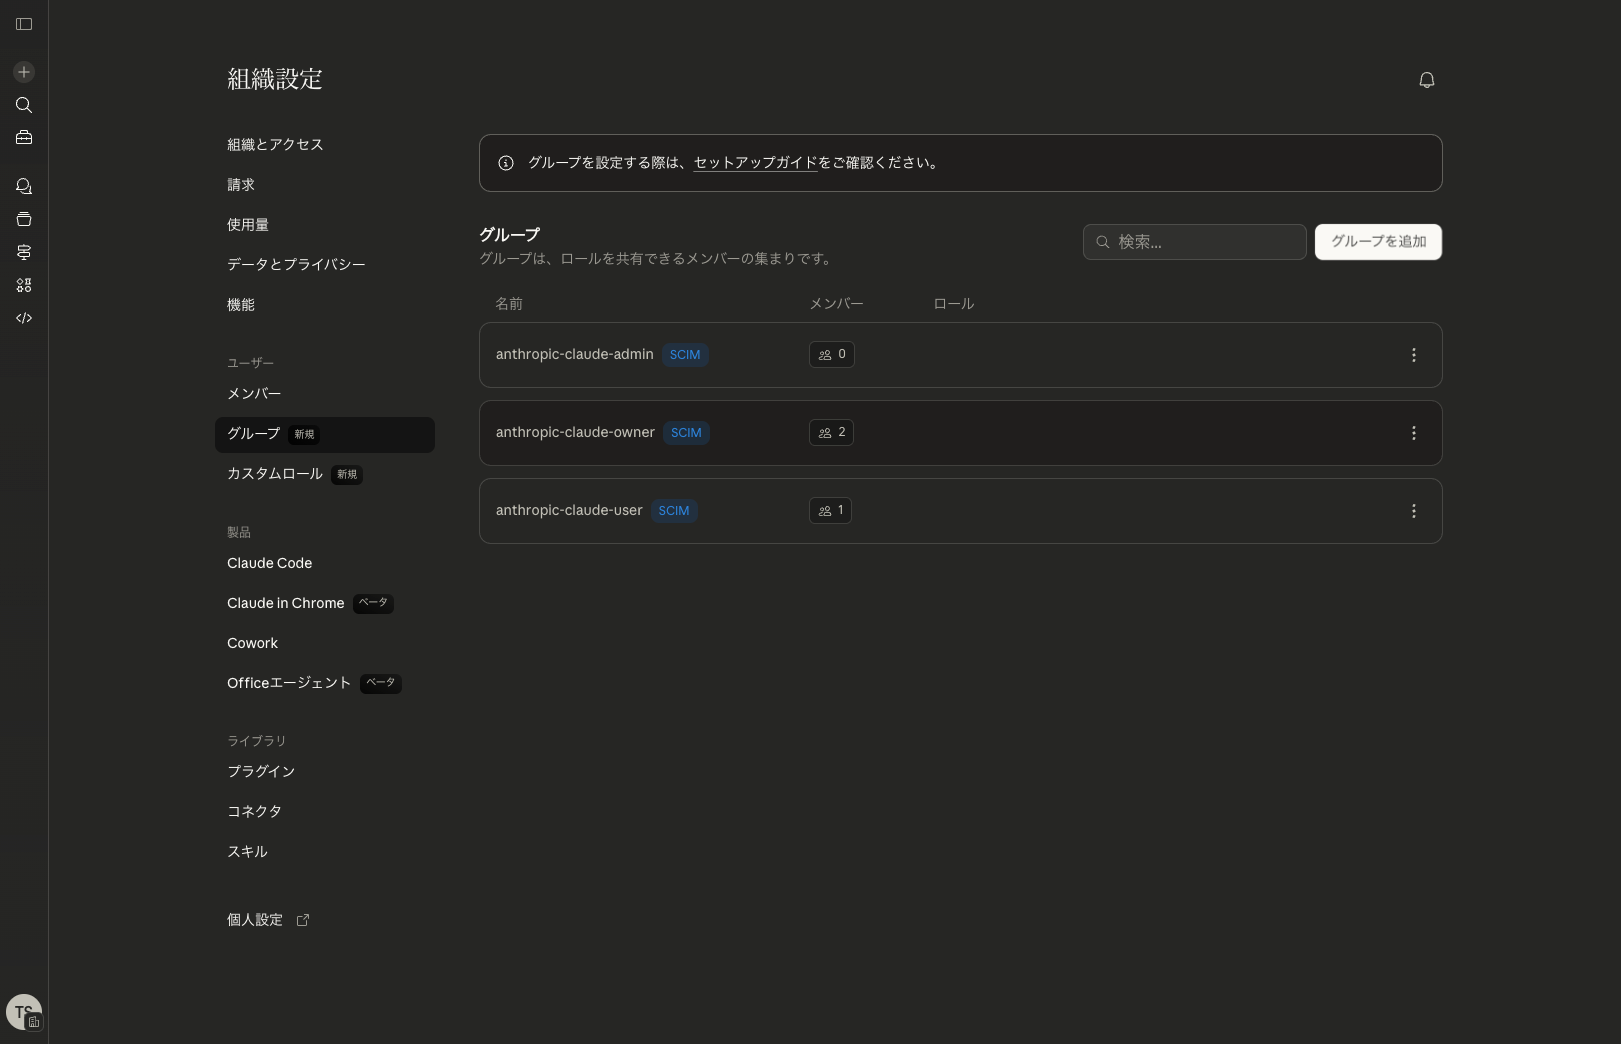
Task: Toggle the sidebar panel icon
Action: coord(24,24)
